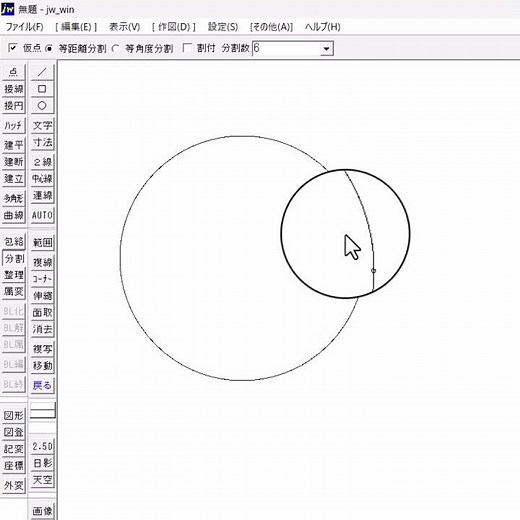The height and width of the screenshot is (520, 520).
Task: Select the 範囲 range selection tool
Action: click(x=42, y=242)
